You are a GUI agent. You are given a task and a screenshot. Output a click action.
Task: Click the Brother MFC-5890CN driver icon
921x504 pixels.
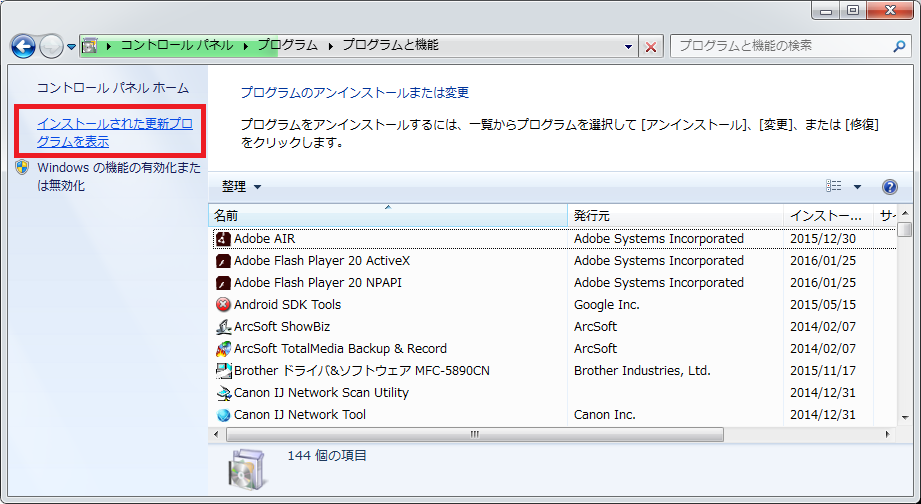[x=223, y=371]
